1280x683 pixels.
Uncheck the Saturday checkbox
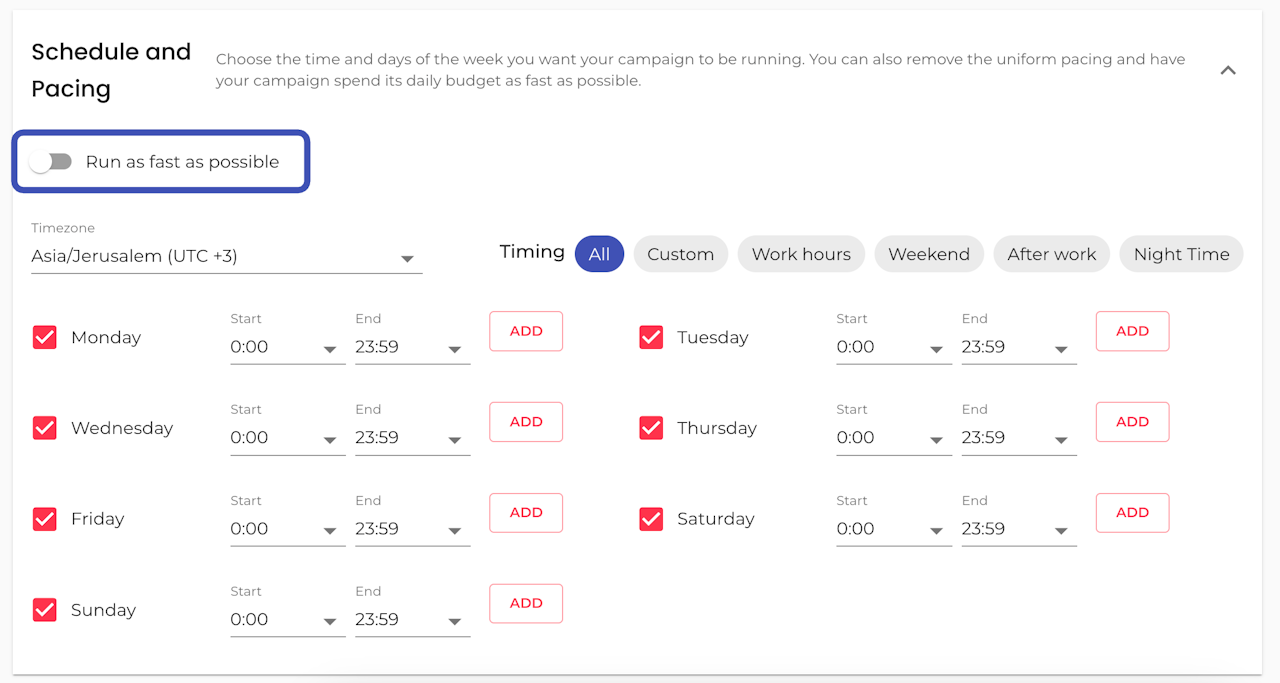651,519
